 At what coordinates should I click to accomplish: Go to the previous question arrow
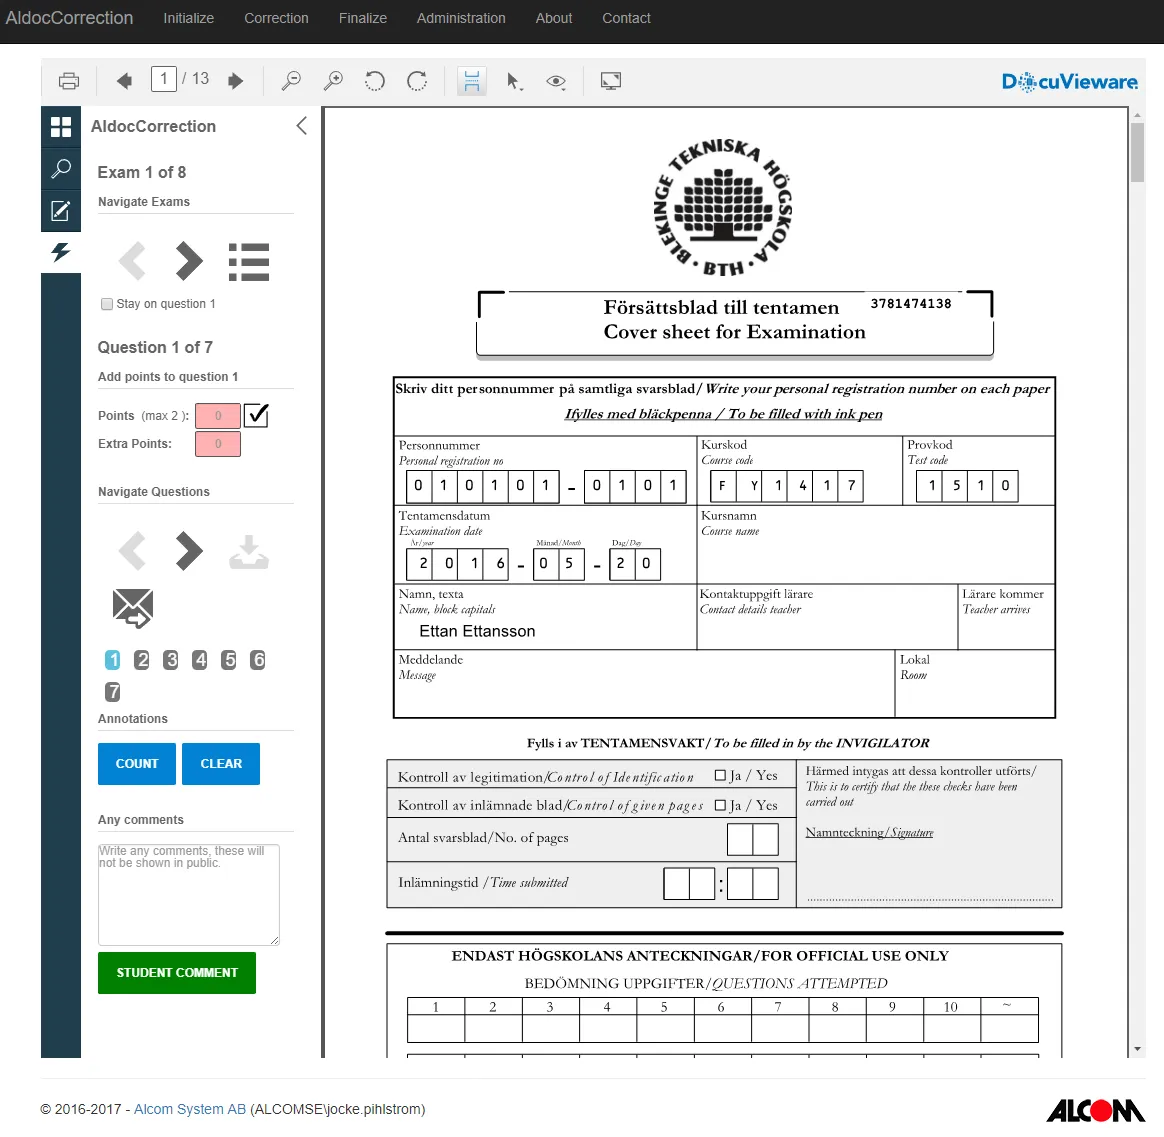(132, 551)
